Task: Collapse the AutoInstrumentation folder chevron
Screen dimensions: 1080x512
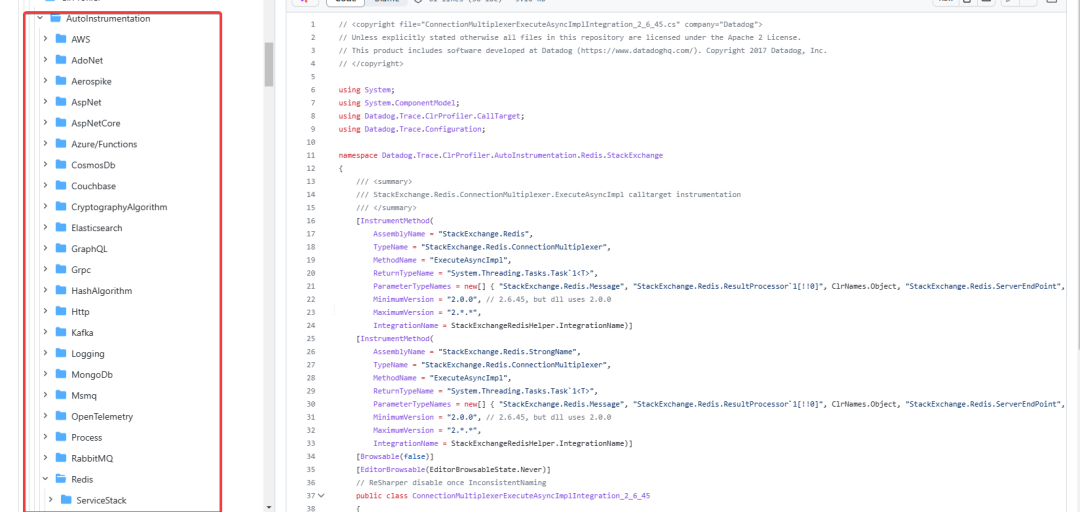Action: click(x=40, y=19)
